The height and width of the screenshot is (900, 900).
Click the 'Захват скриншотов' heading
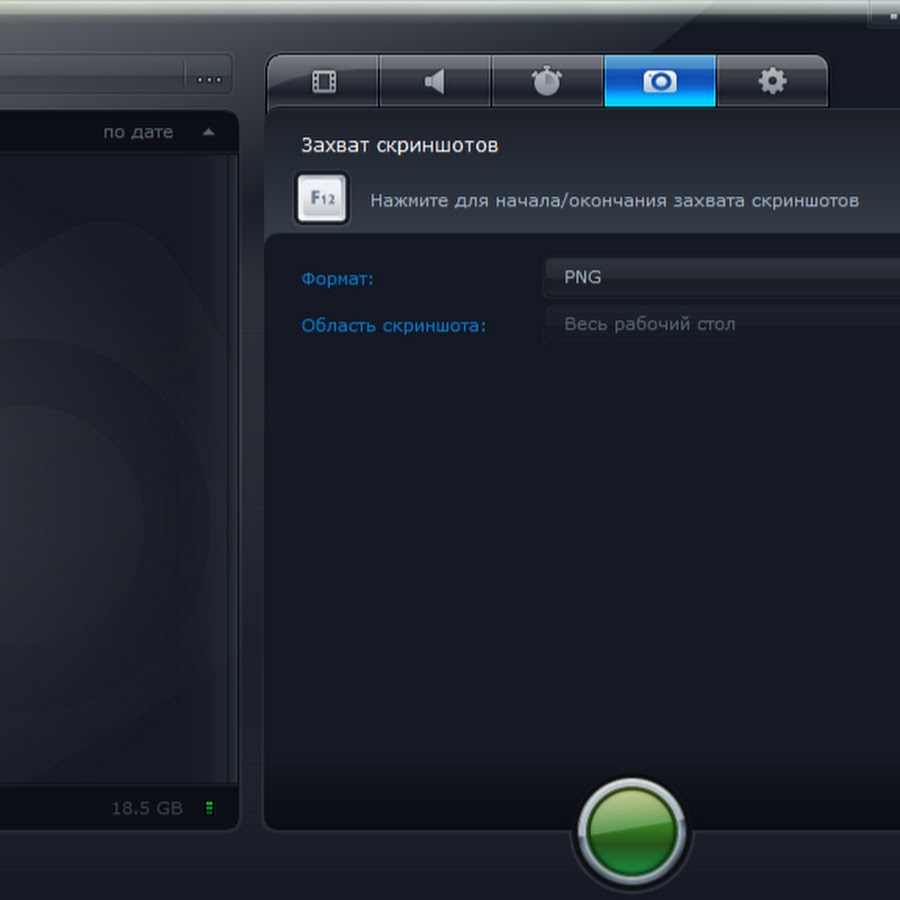(x=400, y=146)
